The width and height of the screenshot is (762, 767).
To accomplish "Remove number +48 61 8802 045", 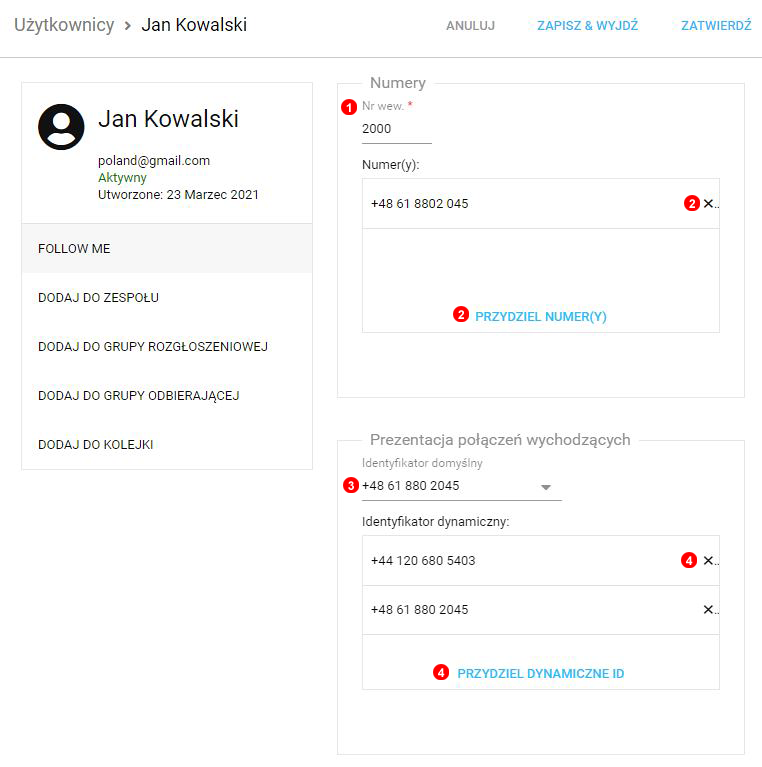I will click(x=708, y=204).
